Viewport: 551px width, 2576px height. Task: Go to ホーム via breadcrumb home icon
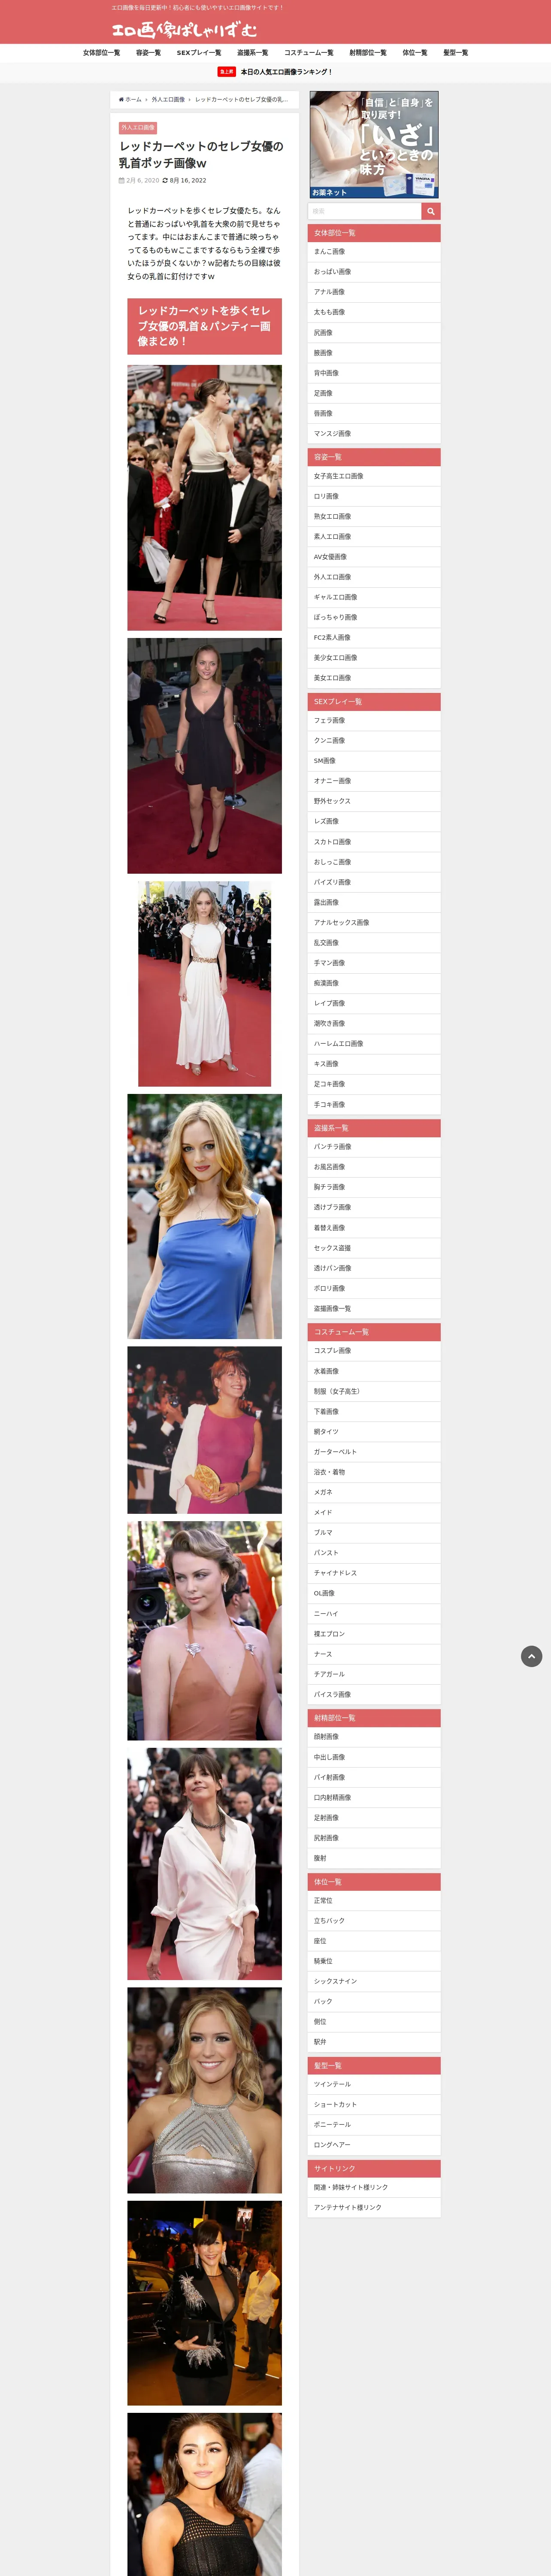coord(130,100)
